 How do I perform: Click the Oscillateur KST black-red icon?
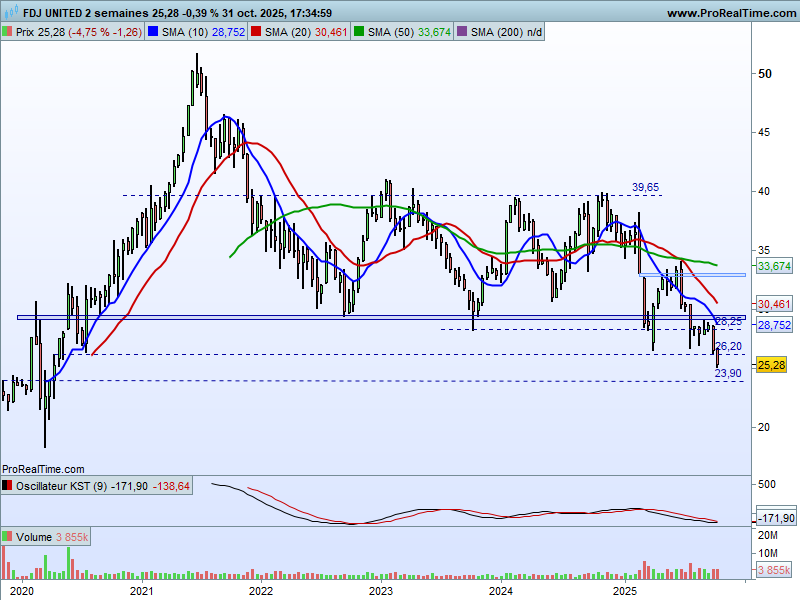7,486
